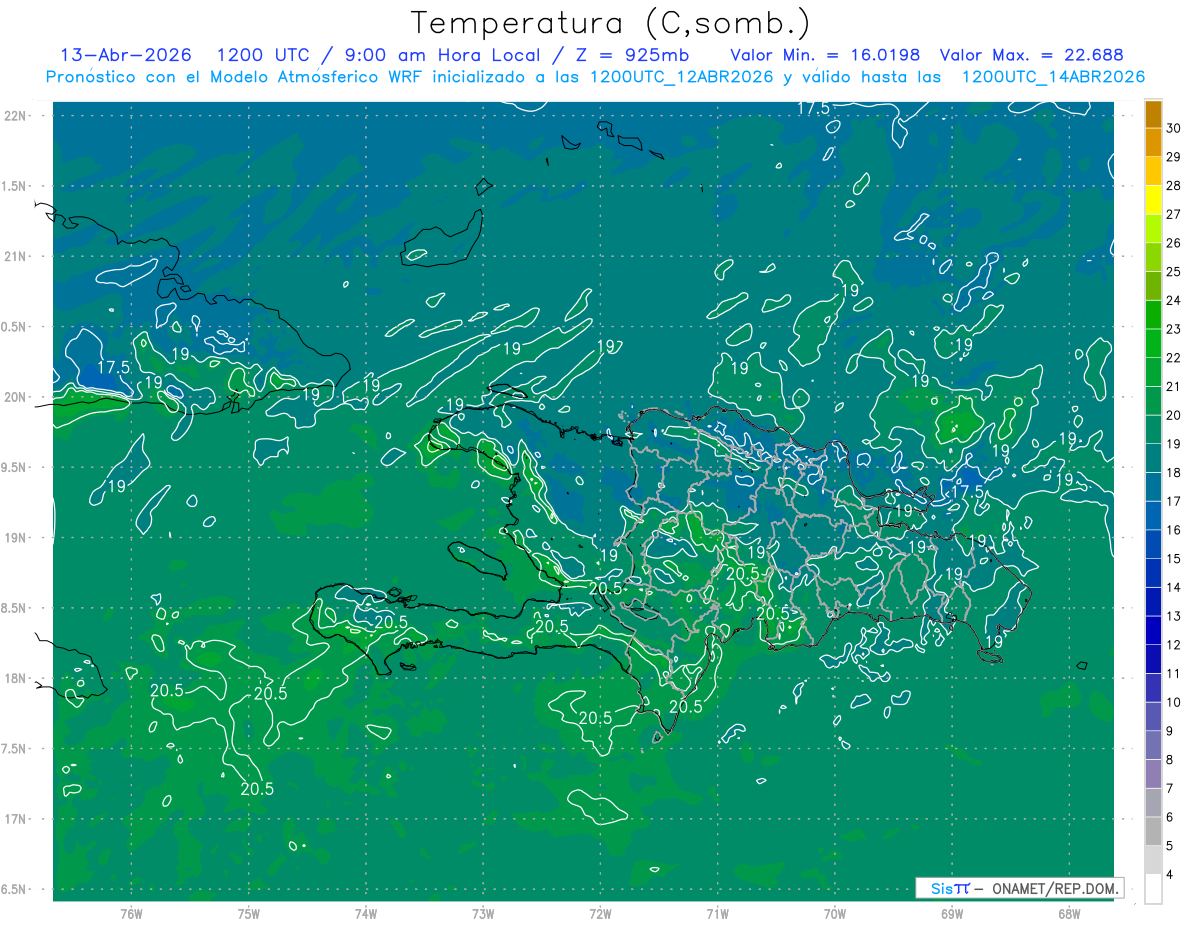Click the 1200UTC_14ABR2026 validity text
This screenshot has width=1200, height=927.
point(1053,77)
